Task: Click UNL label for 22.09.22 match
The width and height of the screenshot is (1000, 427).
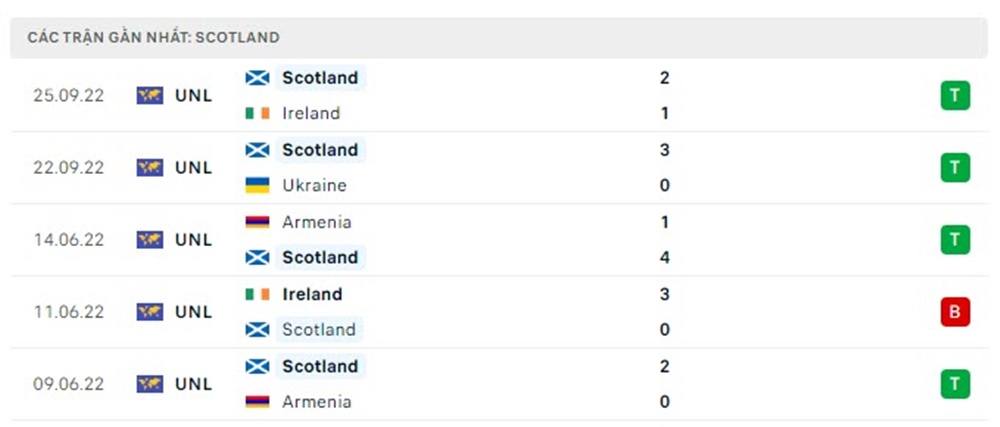Action: tap(193, 168)
